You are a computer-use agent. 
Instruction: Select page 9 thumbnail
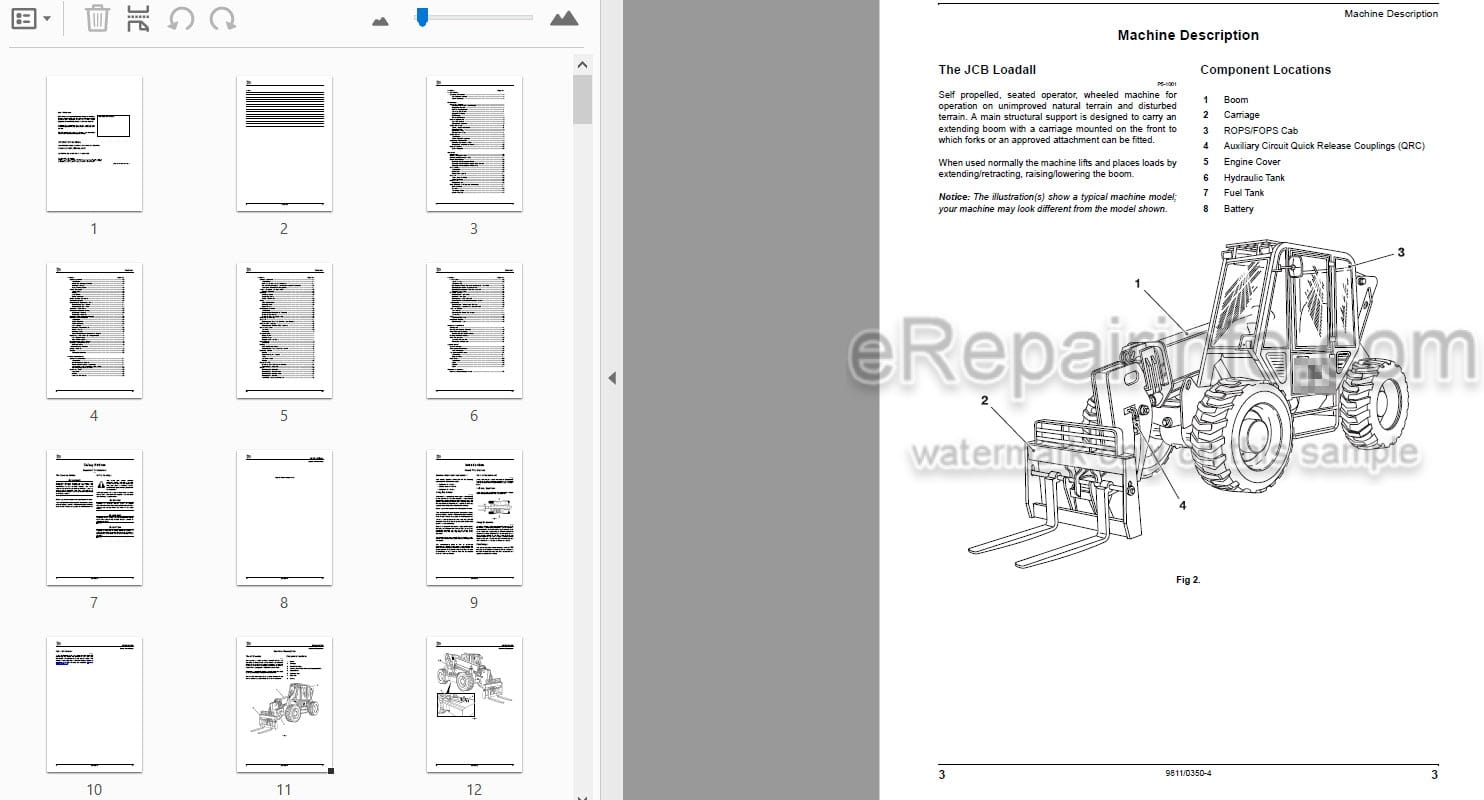pos(474,517)
